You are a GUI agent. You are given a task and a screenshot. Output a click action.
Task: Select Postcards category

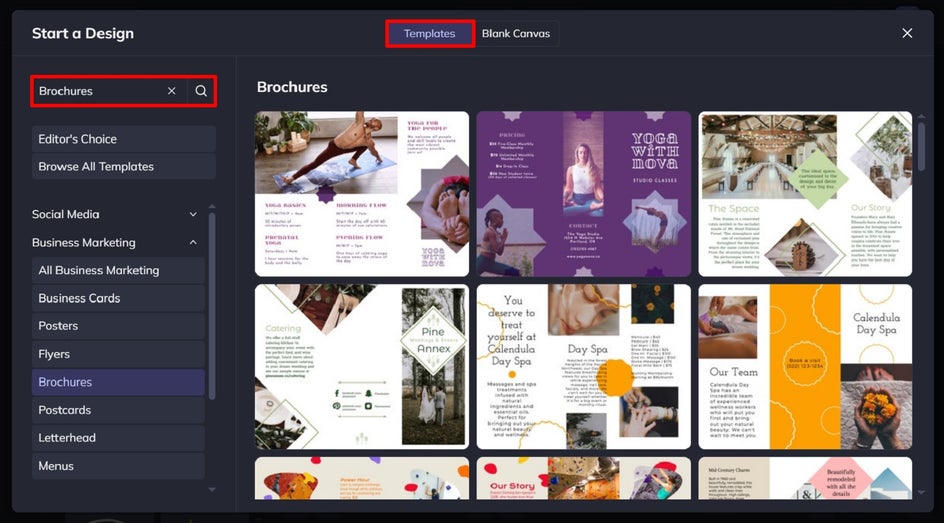(x=118, y=410)
